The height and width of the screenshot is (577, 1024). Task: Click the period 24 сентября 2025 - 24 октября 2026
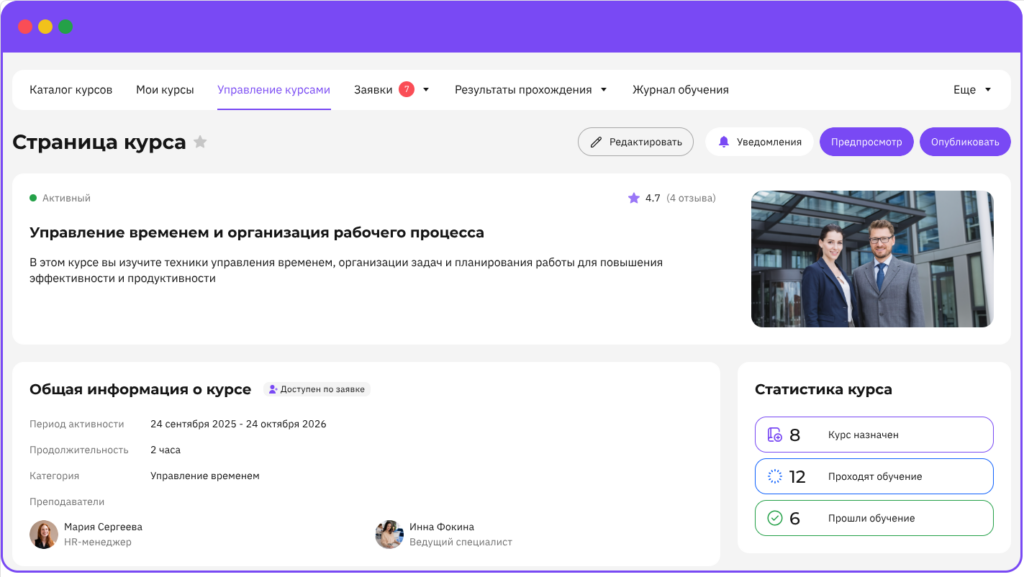[238, 424]
